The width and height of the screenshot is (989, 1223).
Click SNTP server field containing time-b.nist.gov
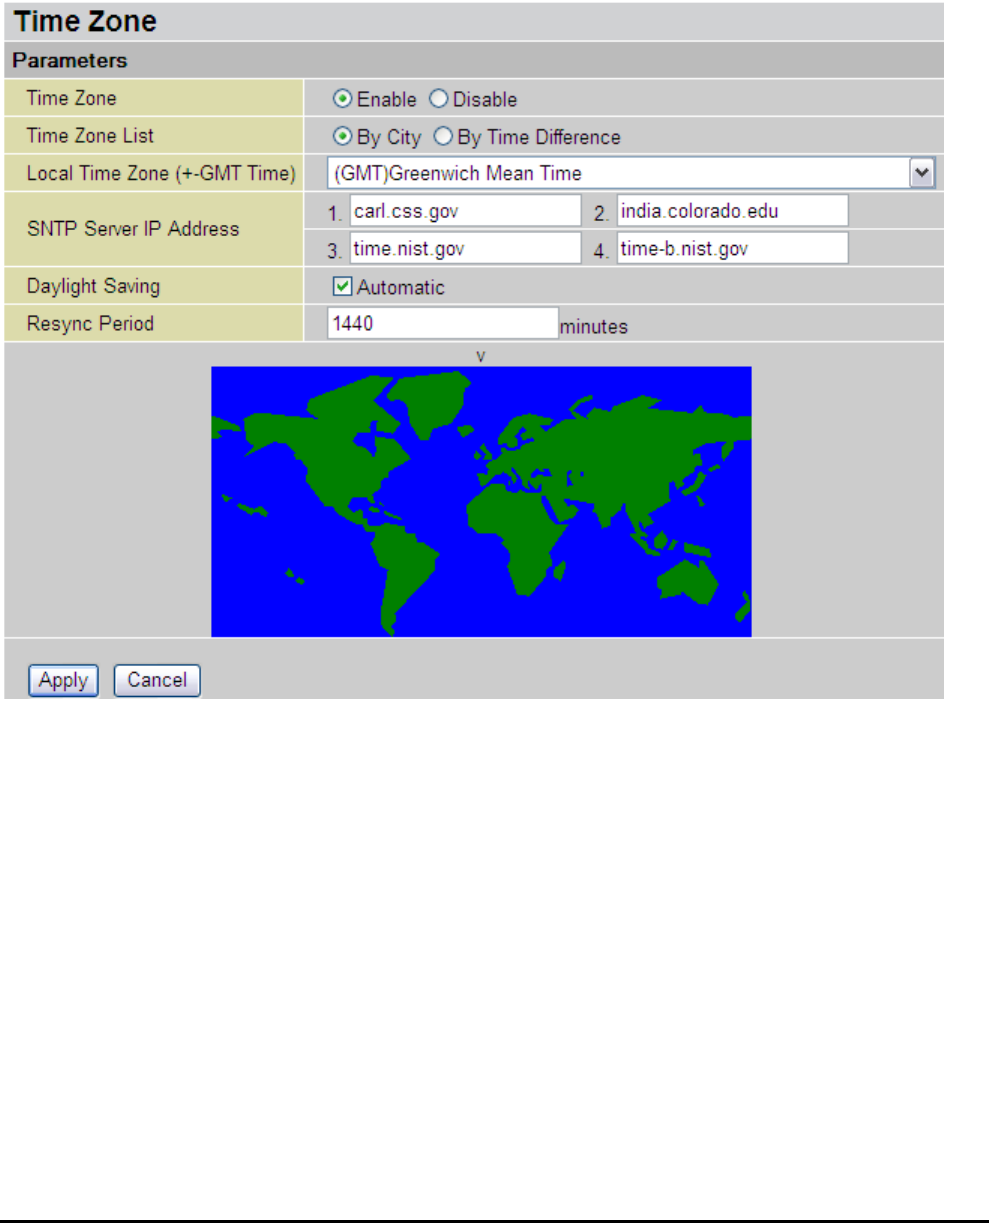click(x=732, y=248)
